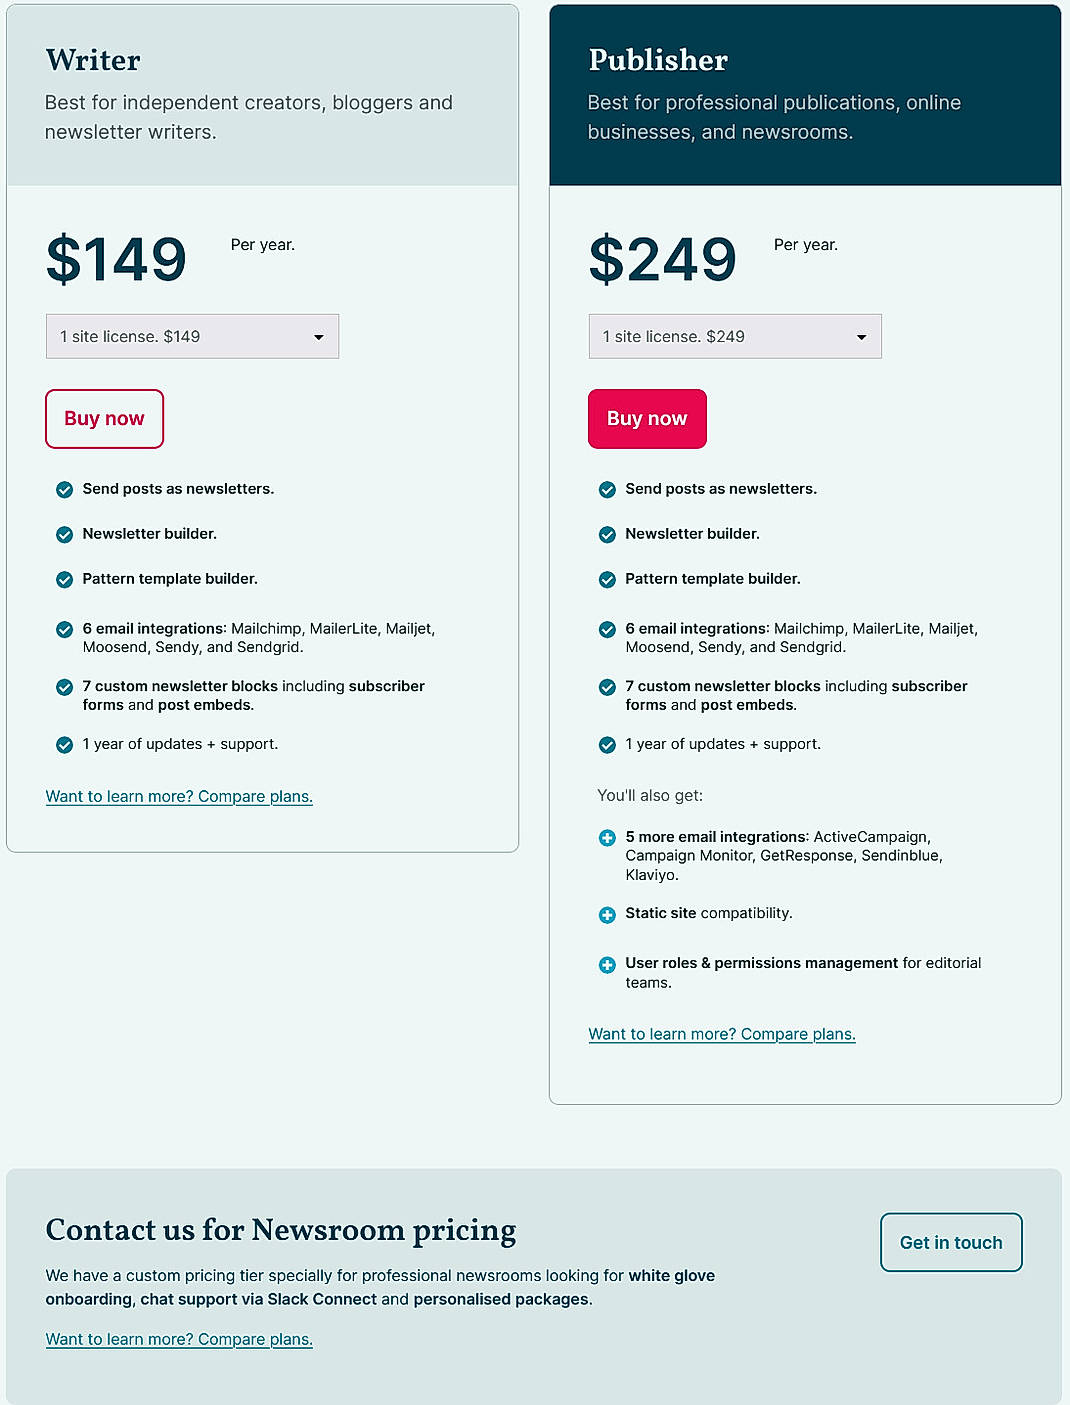Open the Publisher '1 site license. $249' dropdown
The width and height of the screenshot is (1070, 1405).
[x=735, y=336]
